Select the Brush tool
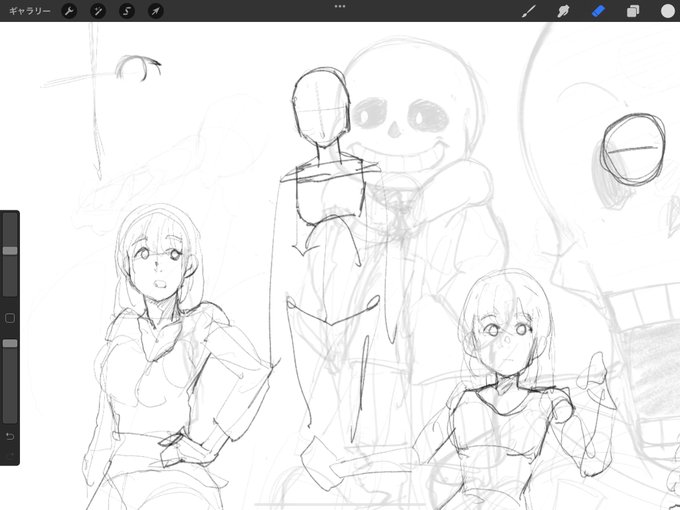Screen dimensions: 680x510 (x=528, y=11)
